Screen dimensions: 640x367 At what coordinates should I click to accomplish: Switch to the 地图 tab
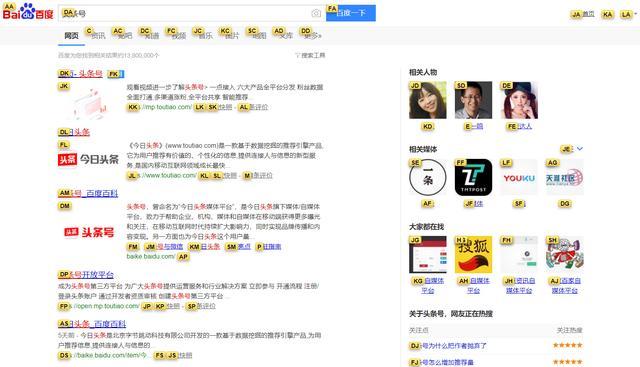[x=258, y=36]
